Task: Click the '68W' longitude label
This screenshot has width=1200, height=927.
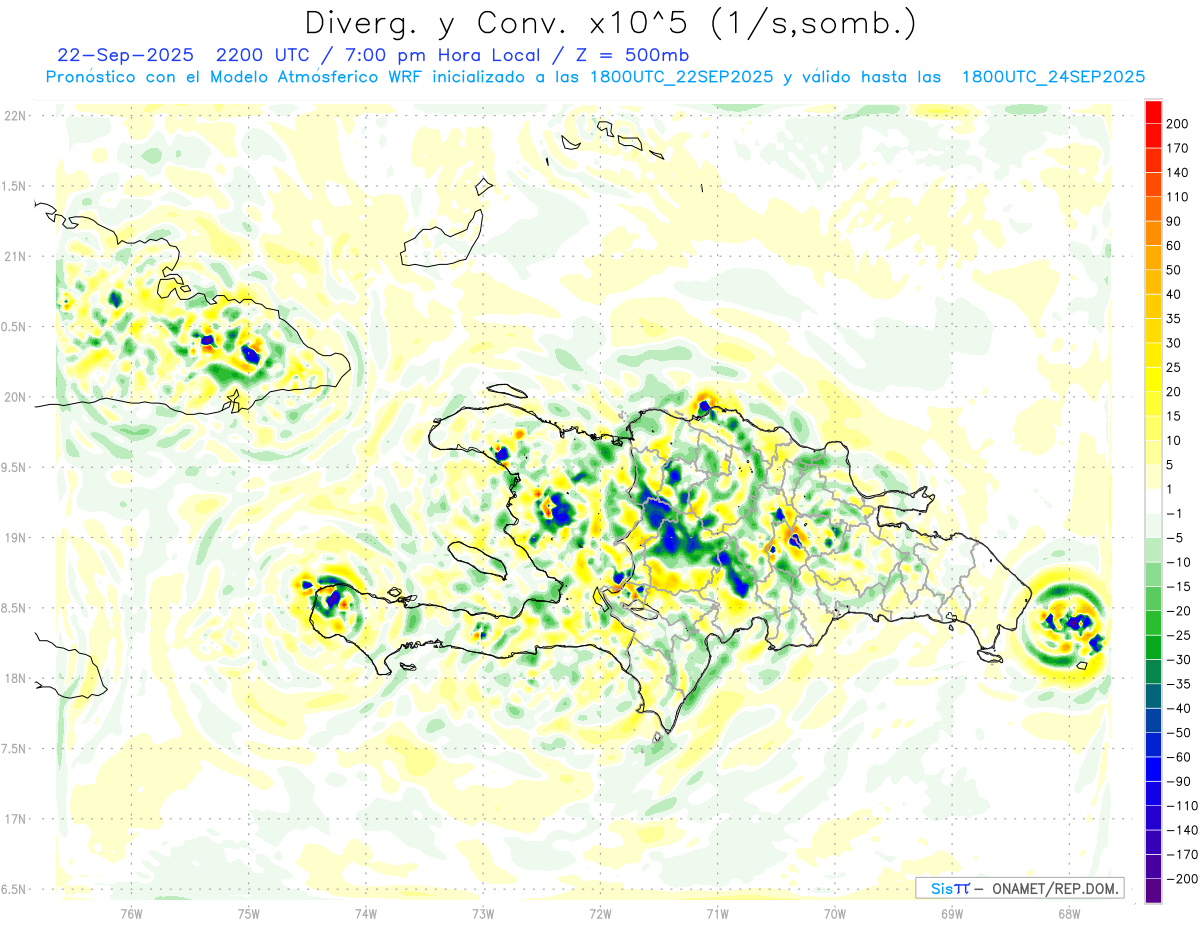Action: (x=1069, y=913)
